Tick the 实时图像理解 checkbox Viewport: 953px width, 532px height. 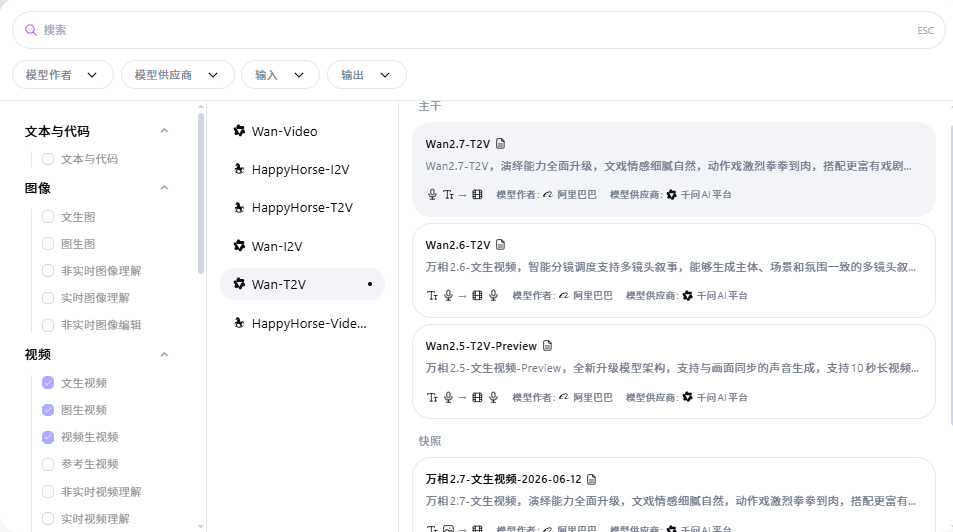click(x=48, y=298)
